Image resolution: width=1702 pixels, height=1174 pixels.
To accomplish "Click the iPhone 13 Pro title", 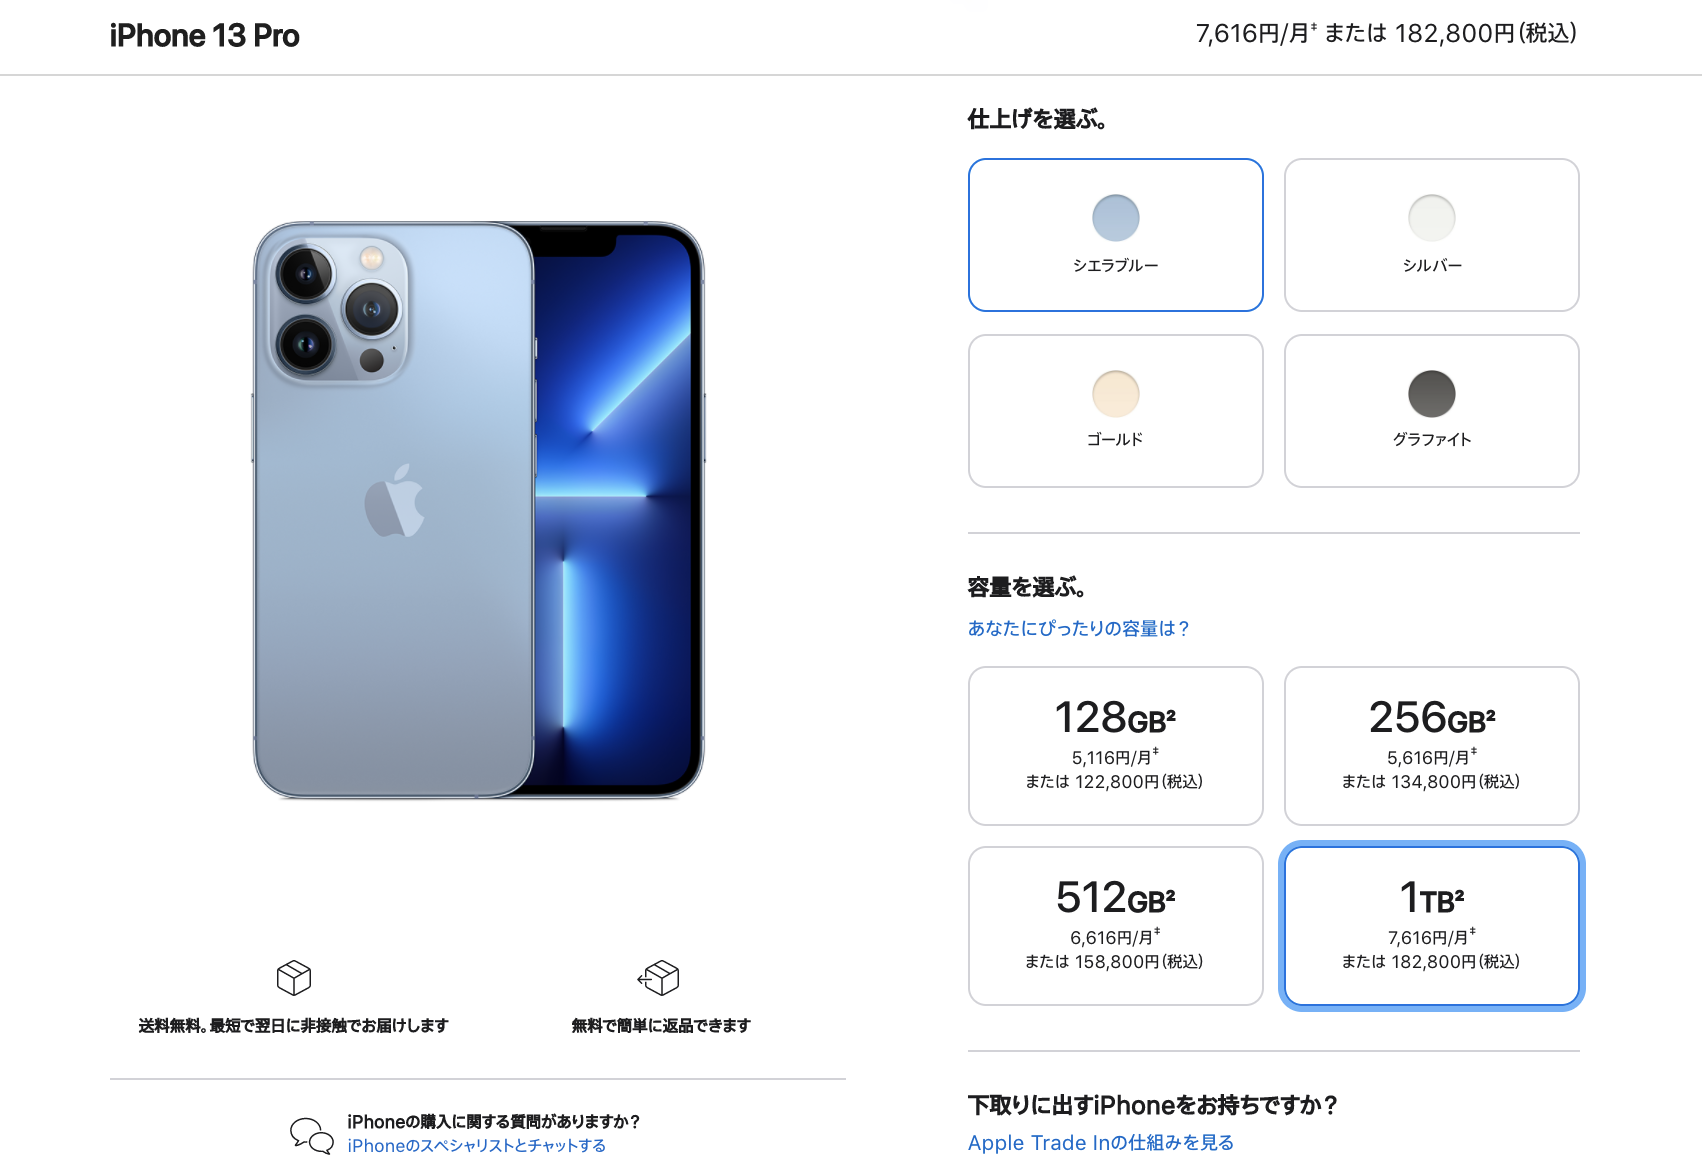I will pos(204,36).
